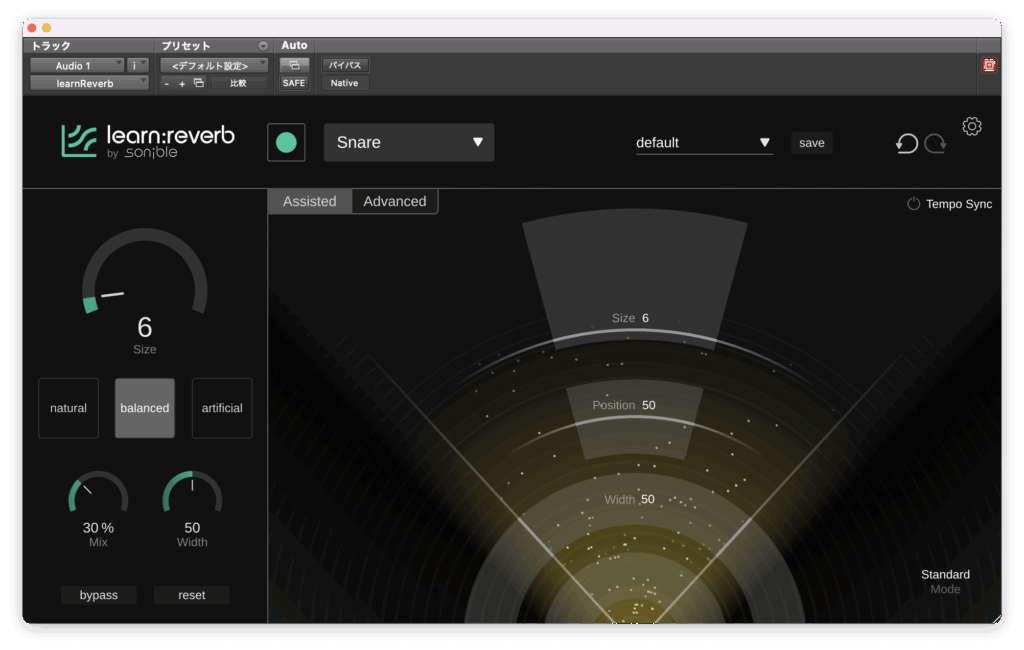The height and width of the screenshot is (650, 1024).
Task: Open the Snare instrument profile dropdown
Action: pyautogui.click(x=409, y=142)
